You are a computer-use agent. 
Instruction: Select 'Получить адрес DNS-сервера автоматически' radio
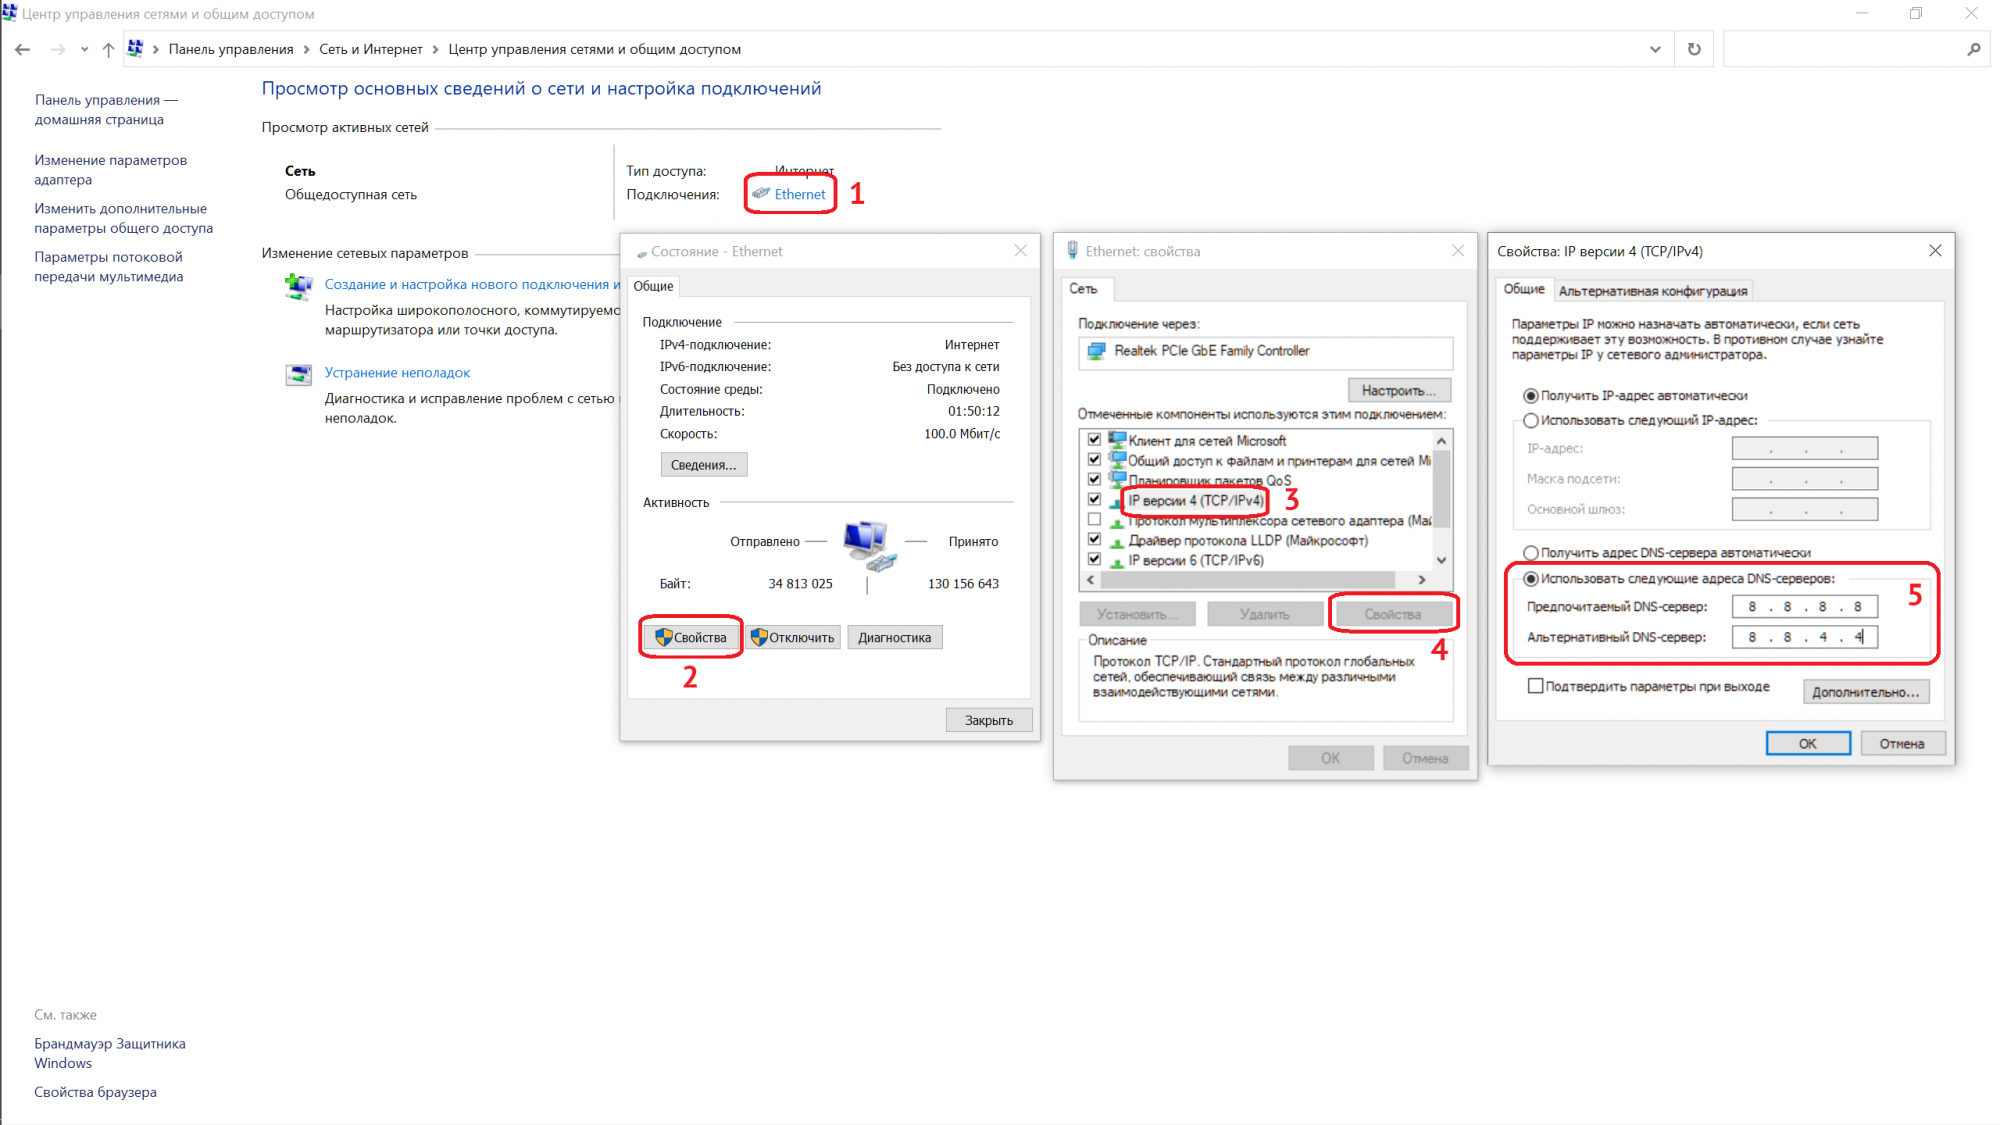click(1530, 553)
